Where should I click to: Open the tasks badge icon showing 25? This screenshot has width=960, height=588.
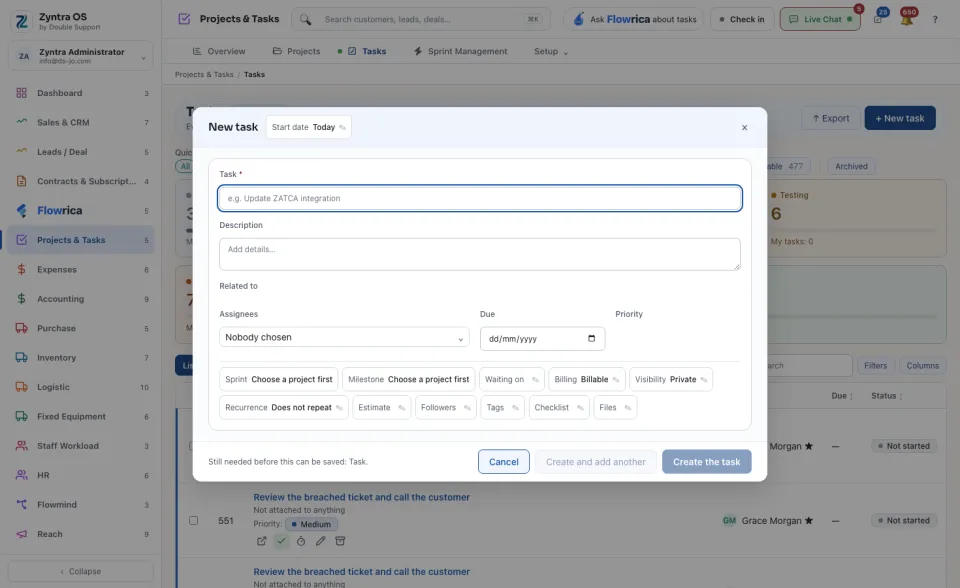pos(879,18)
